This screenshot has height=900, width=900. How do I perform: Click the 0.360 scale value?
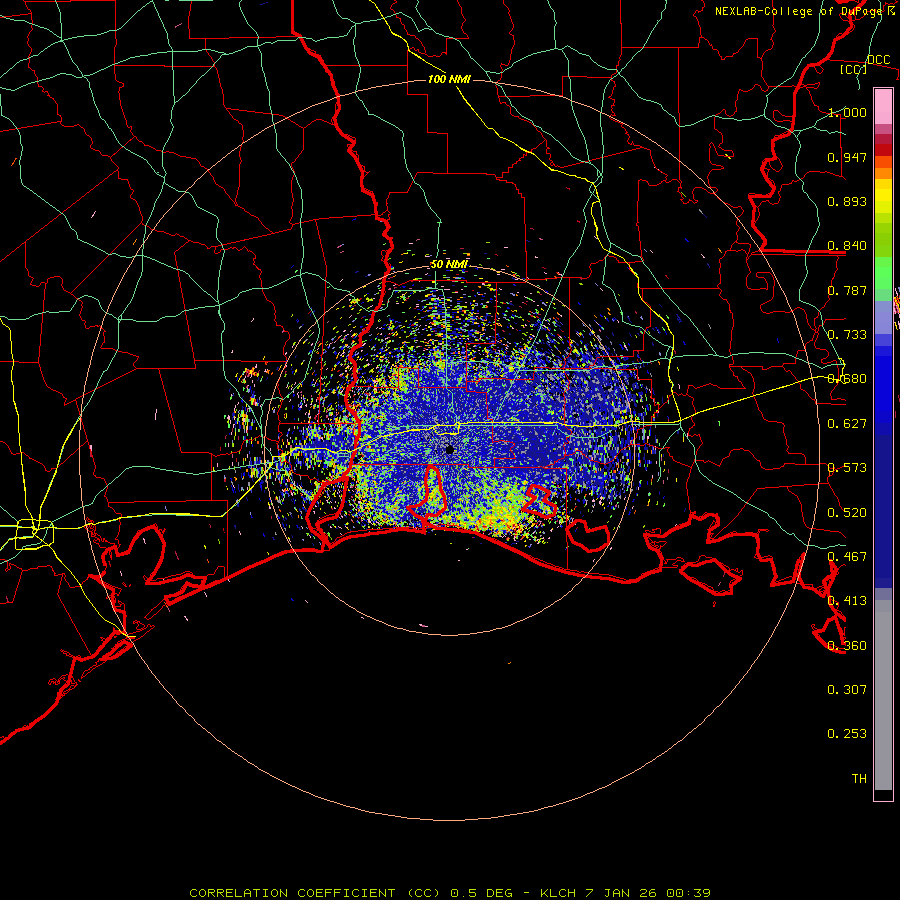coord(847,646)
